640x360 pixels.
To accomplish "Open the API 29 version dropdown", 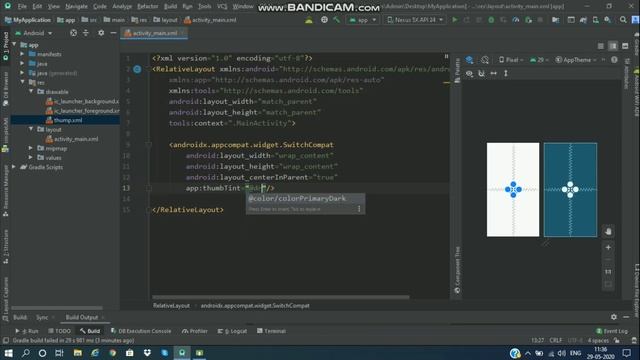I will 539,60.
